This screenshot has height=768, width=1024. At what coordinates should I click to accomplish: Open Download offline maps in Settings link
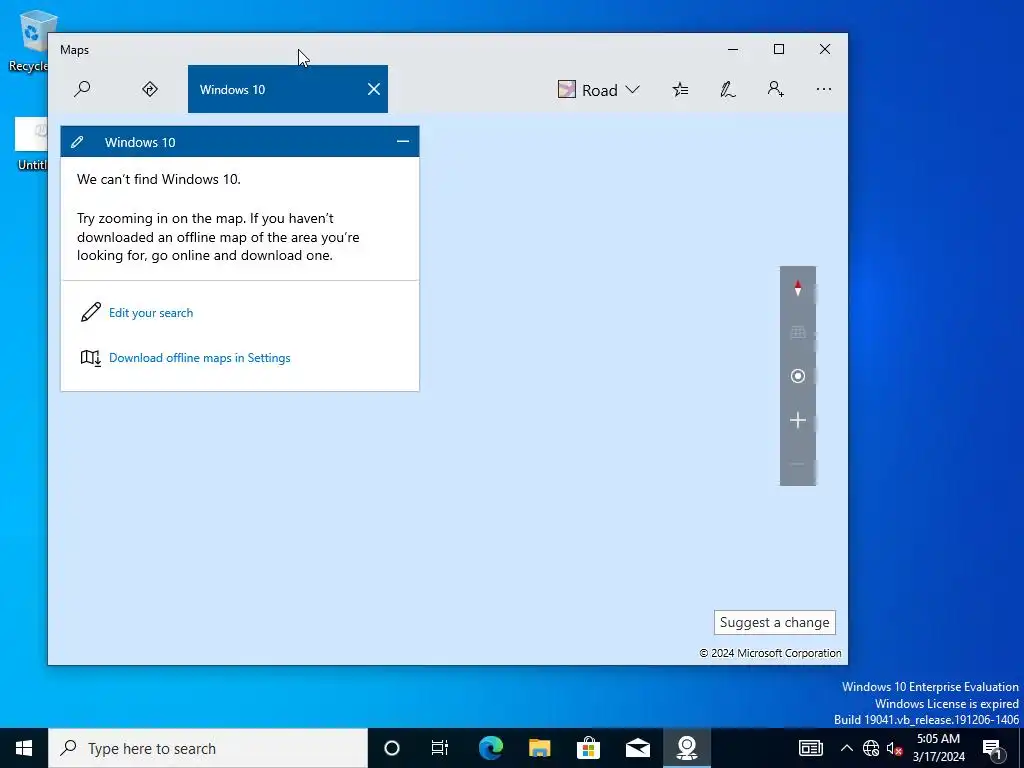[200, 358]
